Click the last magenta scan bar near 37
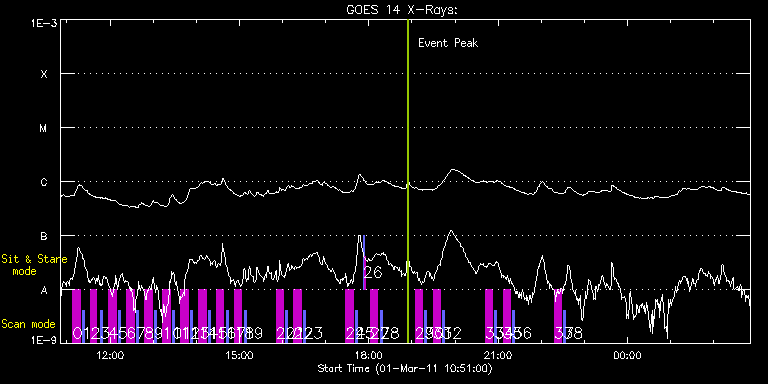 [x=558, y=316]
